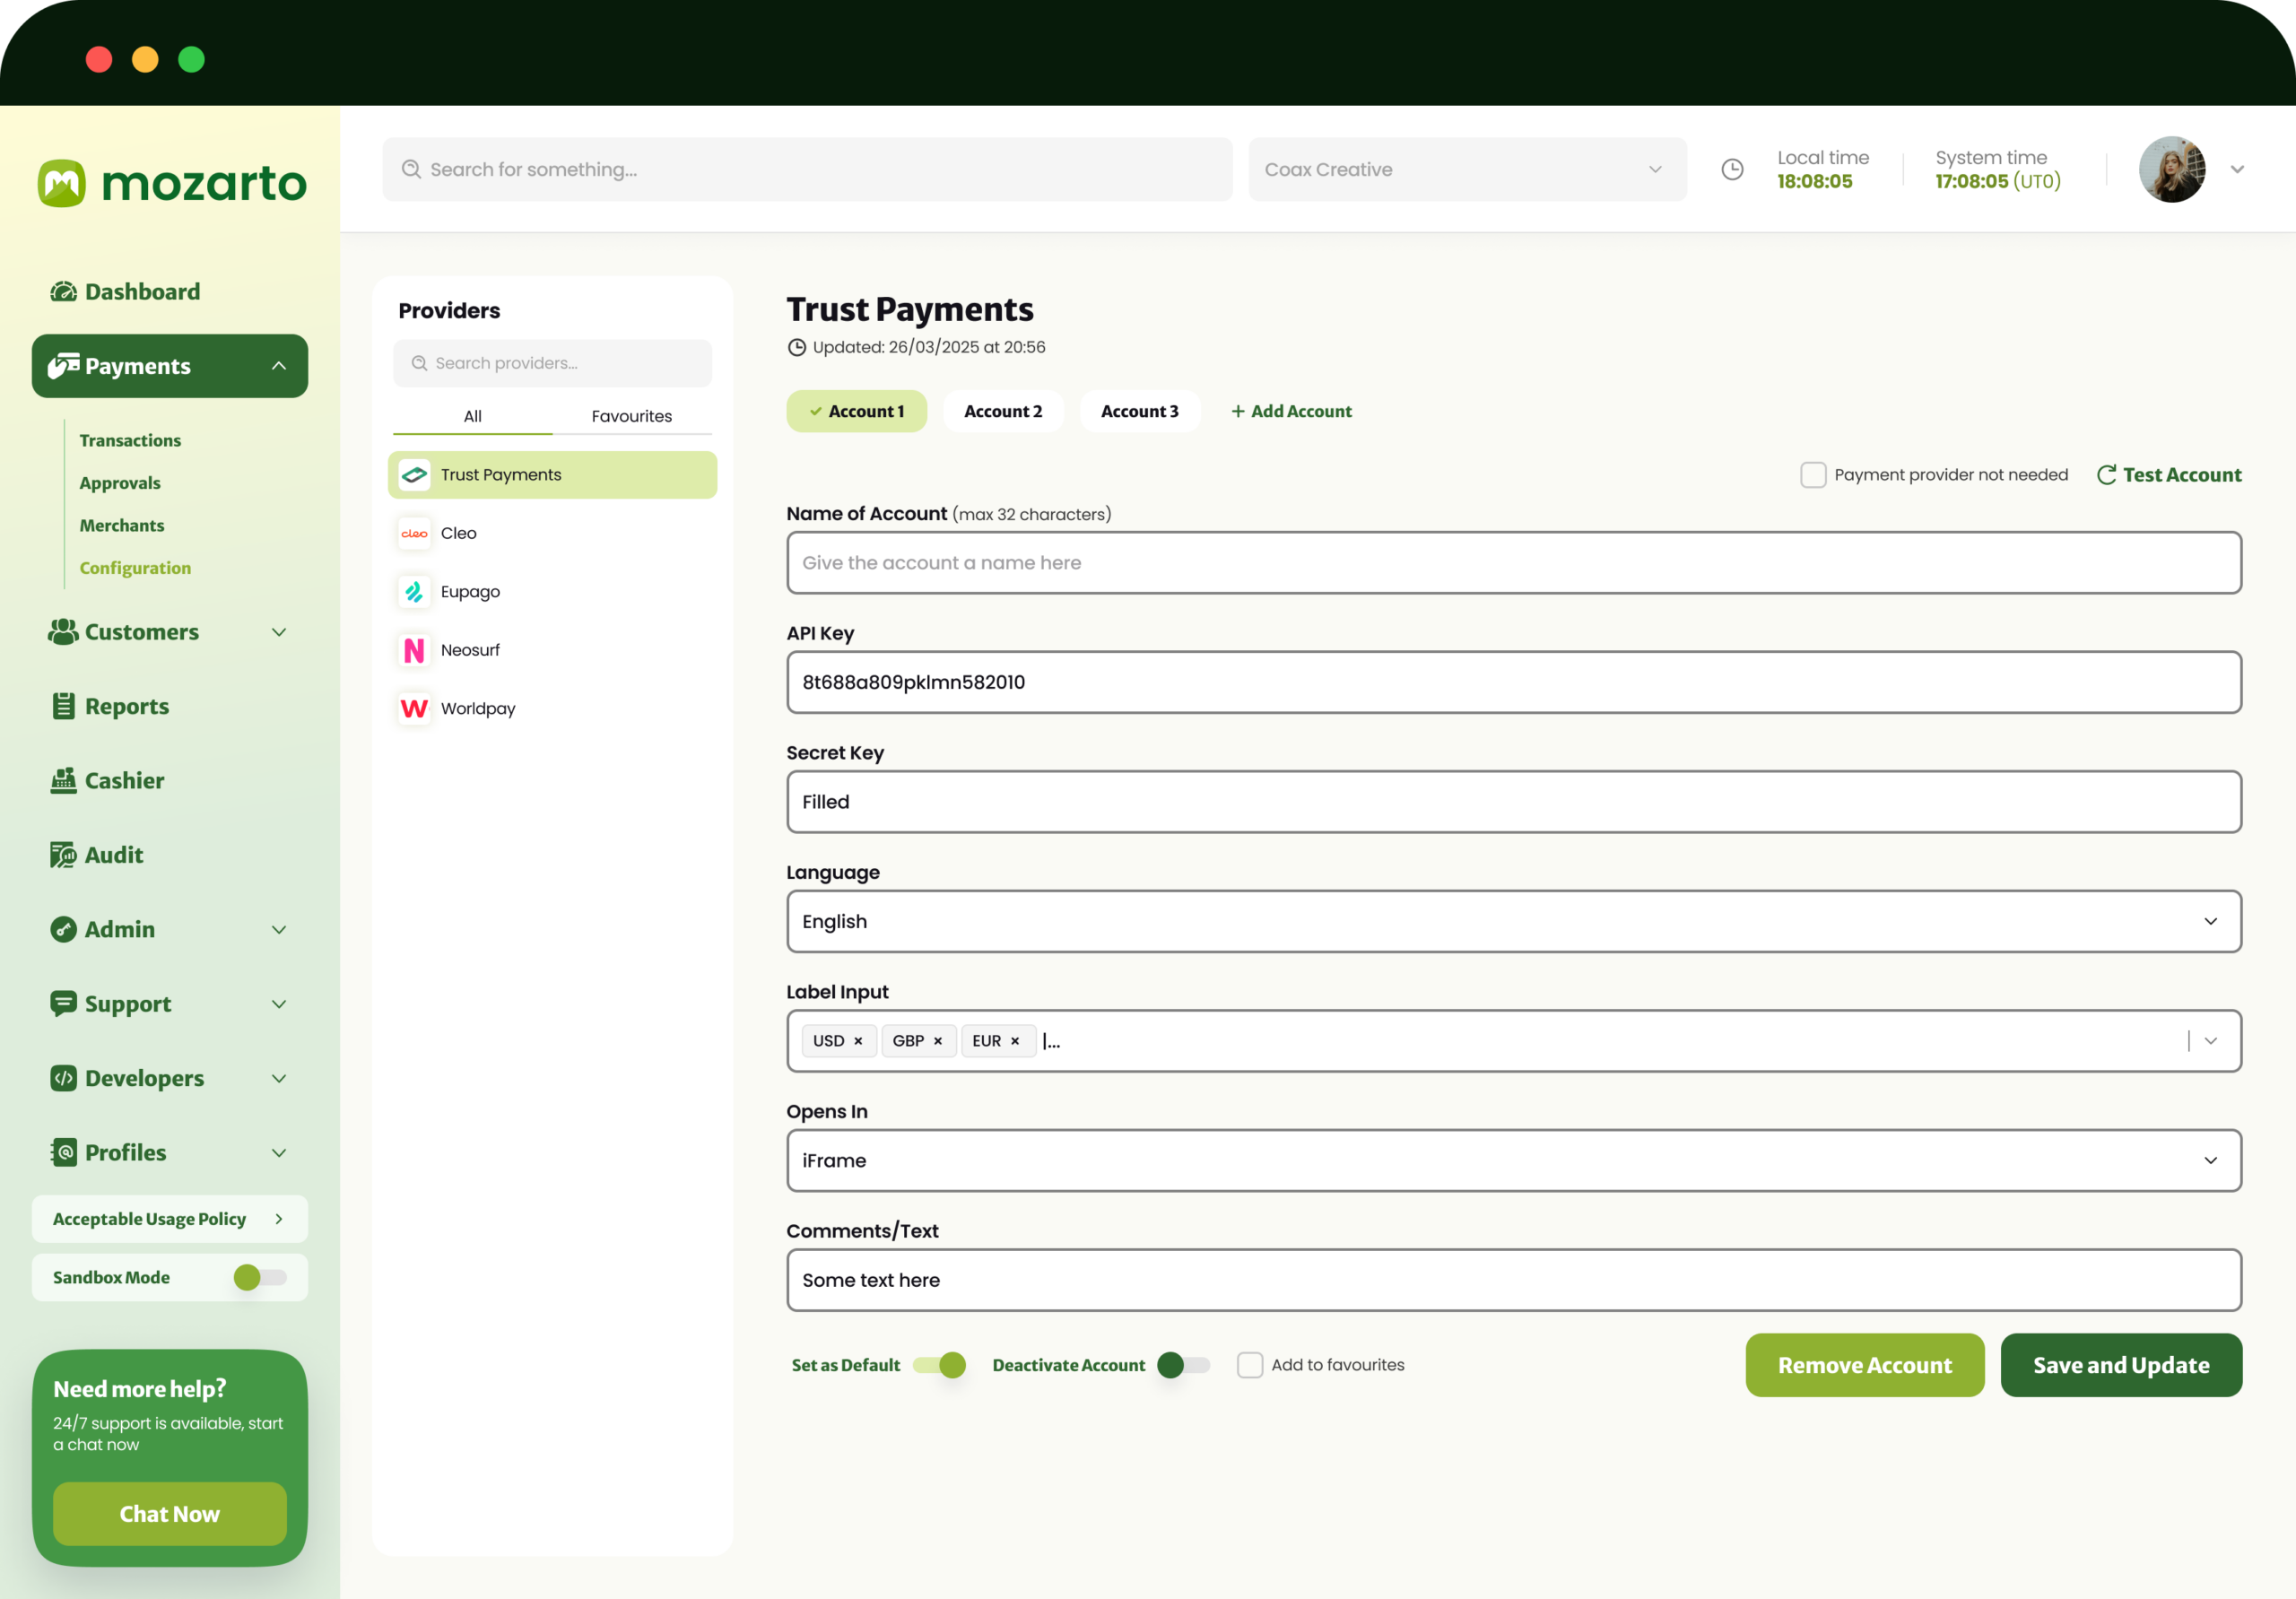Screen dimensions: 2296x1599
Task: Expand the Developers menu chevron
Action: (x=279, y=1078)
